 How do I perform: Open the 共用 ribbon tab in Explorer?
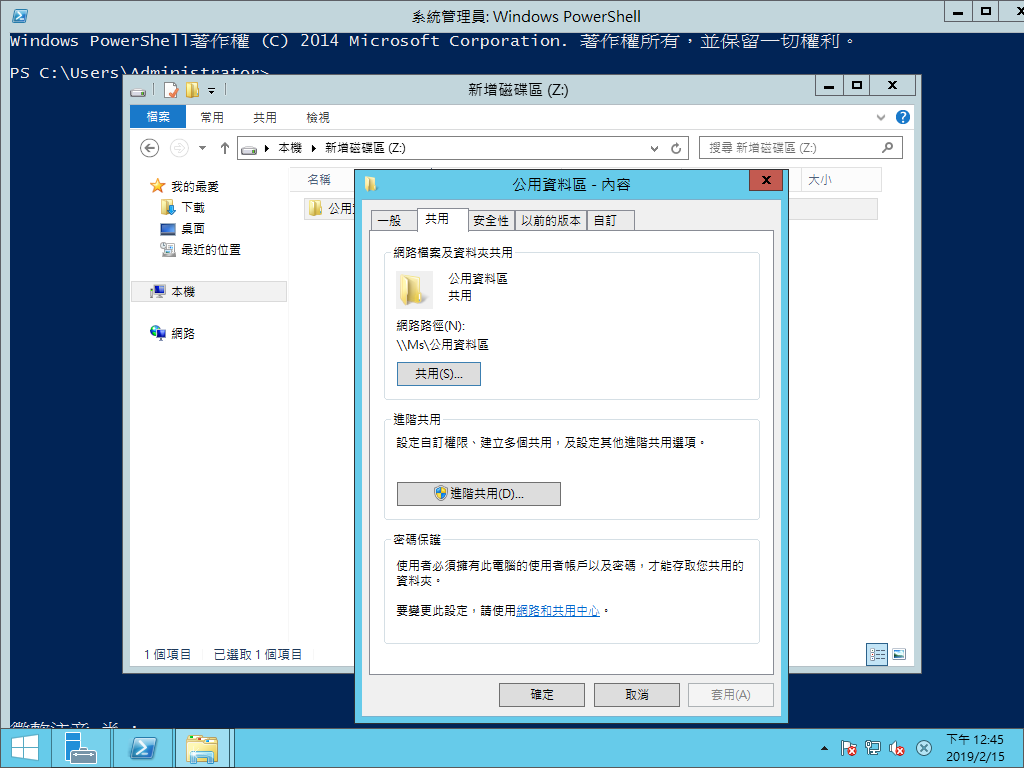264,117
